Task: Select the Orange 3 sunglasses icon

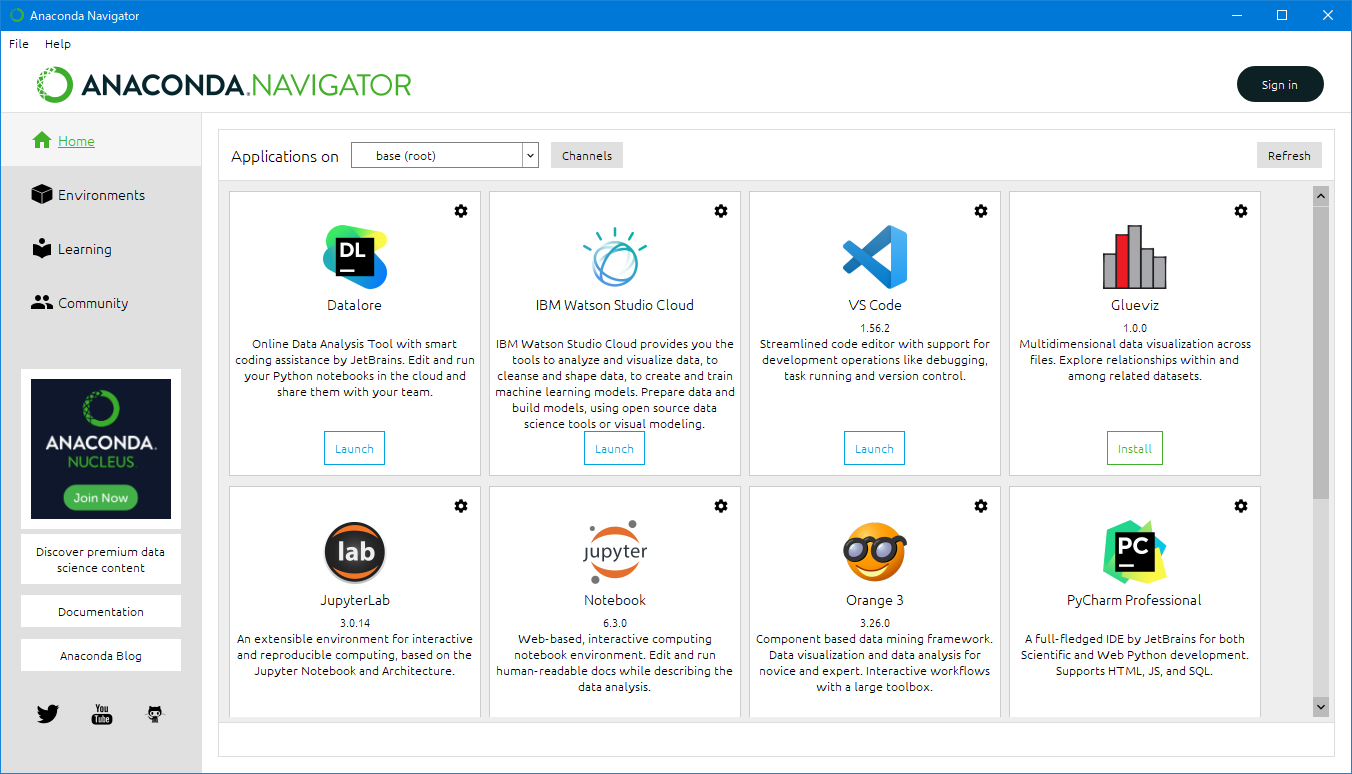Action: coord(874,552)
